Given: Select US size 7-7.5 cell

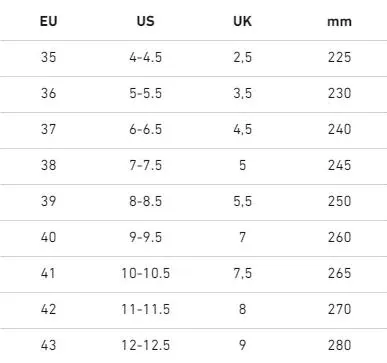Looking at the screenshot, I should pyautogui.click(x=146, y=165).
